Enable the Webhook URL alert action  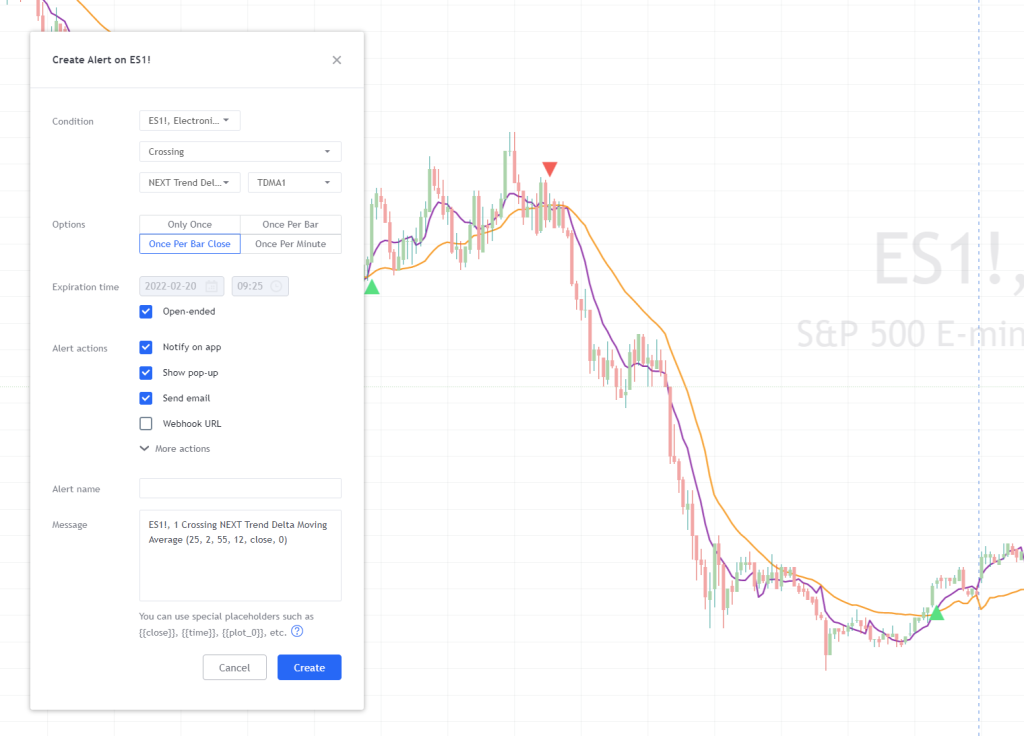145,423
